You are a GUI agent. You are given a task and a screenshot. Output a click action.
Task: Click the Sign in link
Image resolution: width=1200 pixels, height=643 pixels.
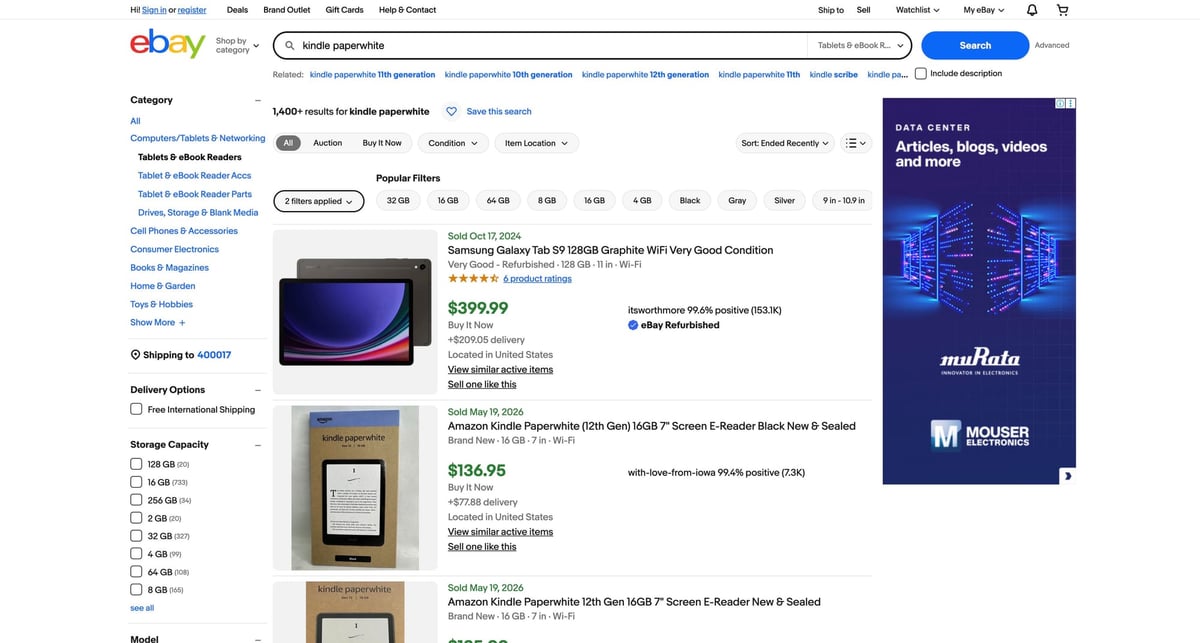(x=154, y=10)
